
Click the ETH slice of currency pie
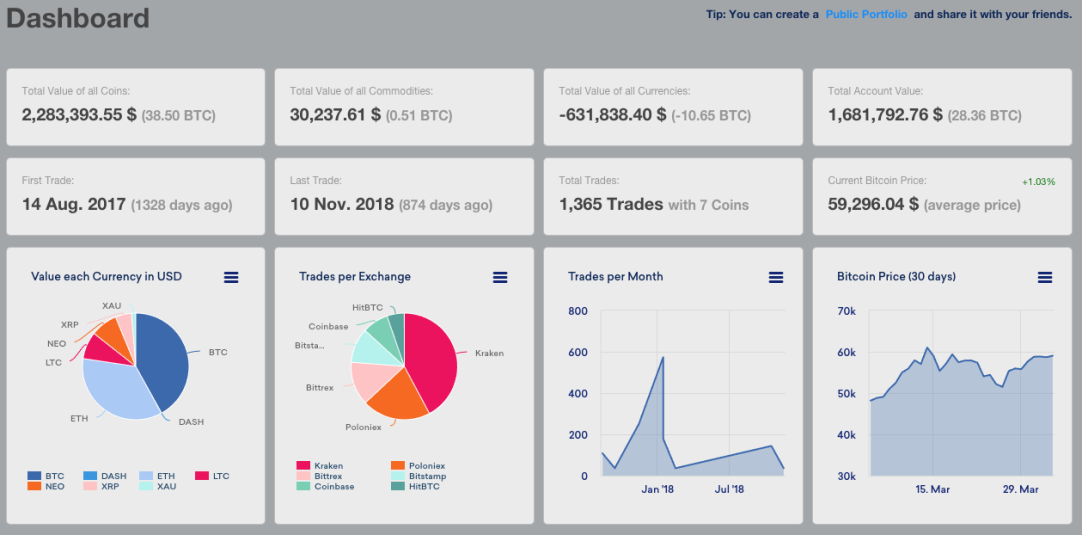tap(114, 390)
